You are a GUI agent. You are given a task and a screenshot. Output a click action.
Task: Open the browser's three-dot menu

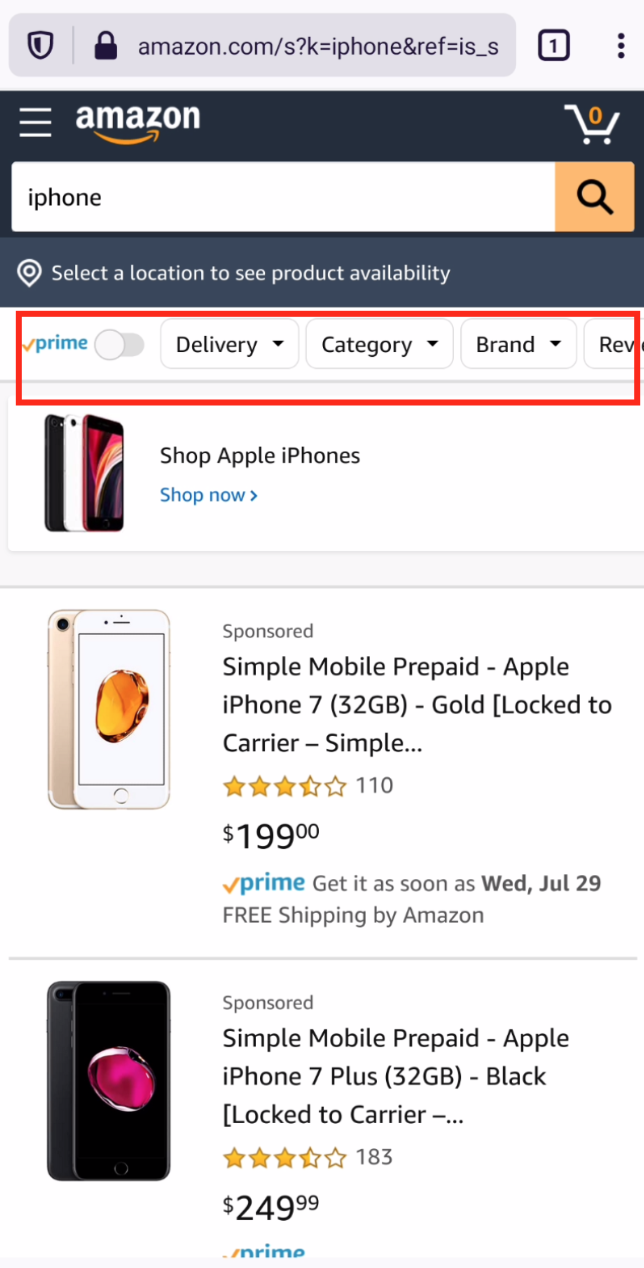pyautogui.click(x=621, y=45)
